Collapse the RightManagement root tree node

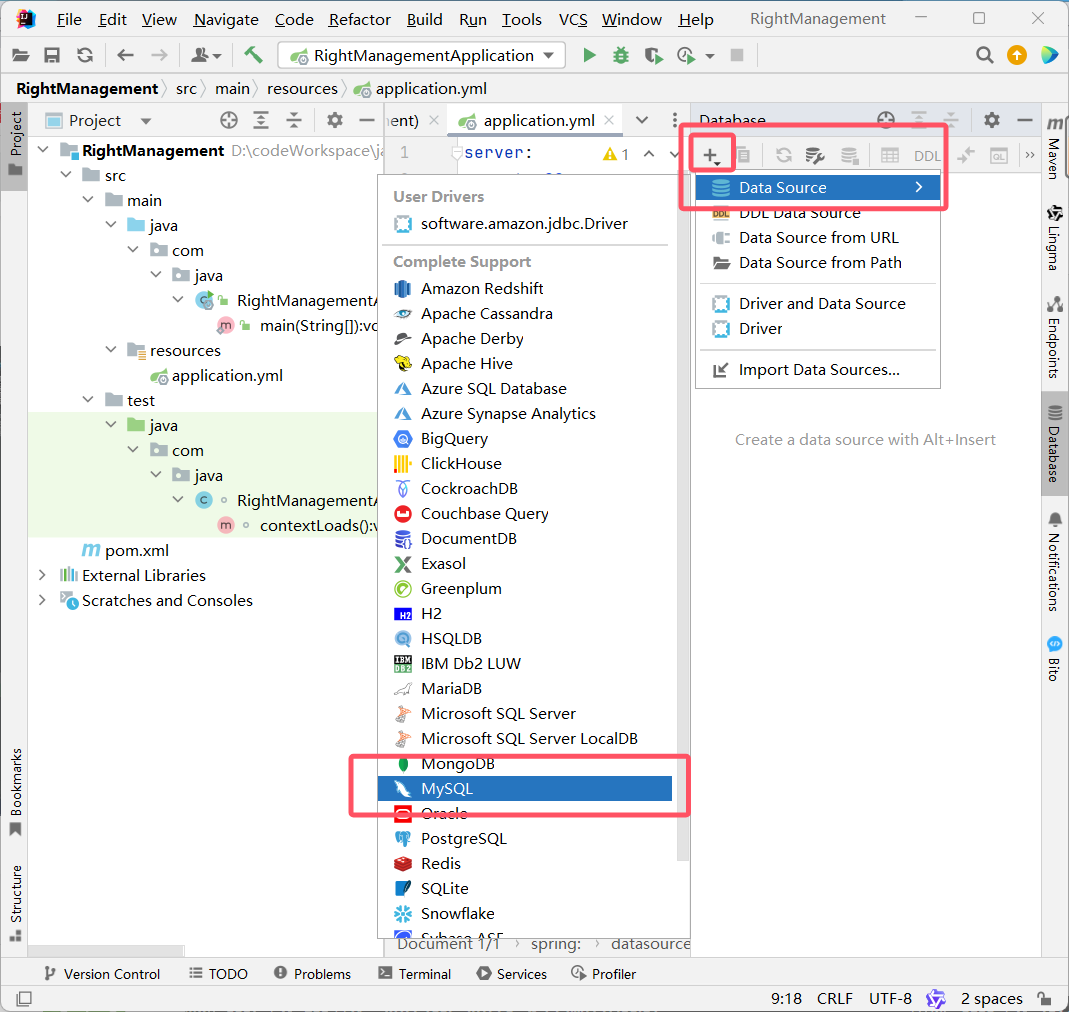(x=43, y=149)
